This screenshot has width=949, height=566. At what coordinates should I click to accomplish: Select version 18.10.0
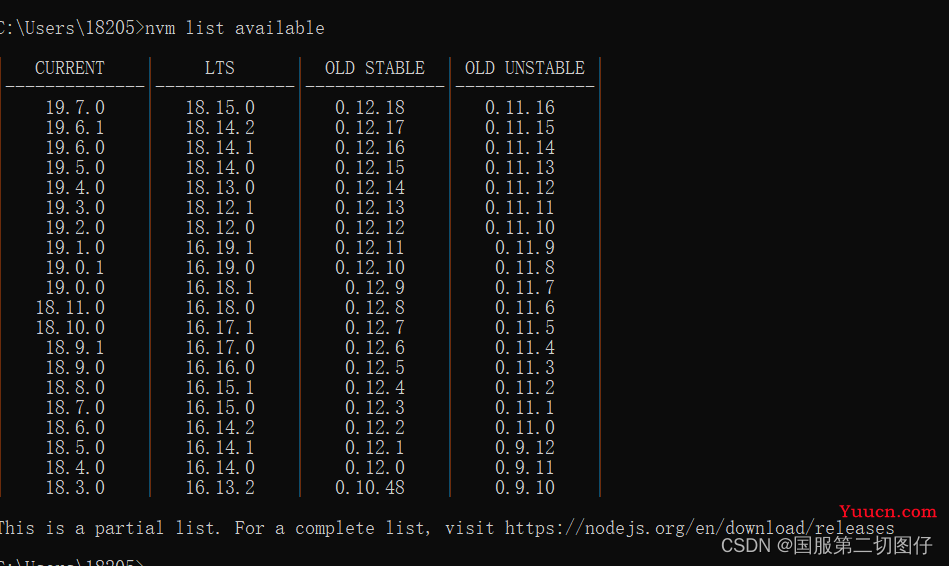[70, 327]
